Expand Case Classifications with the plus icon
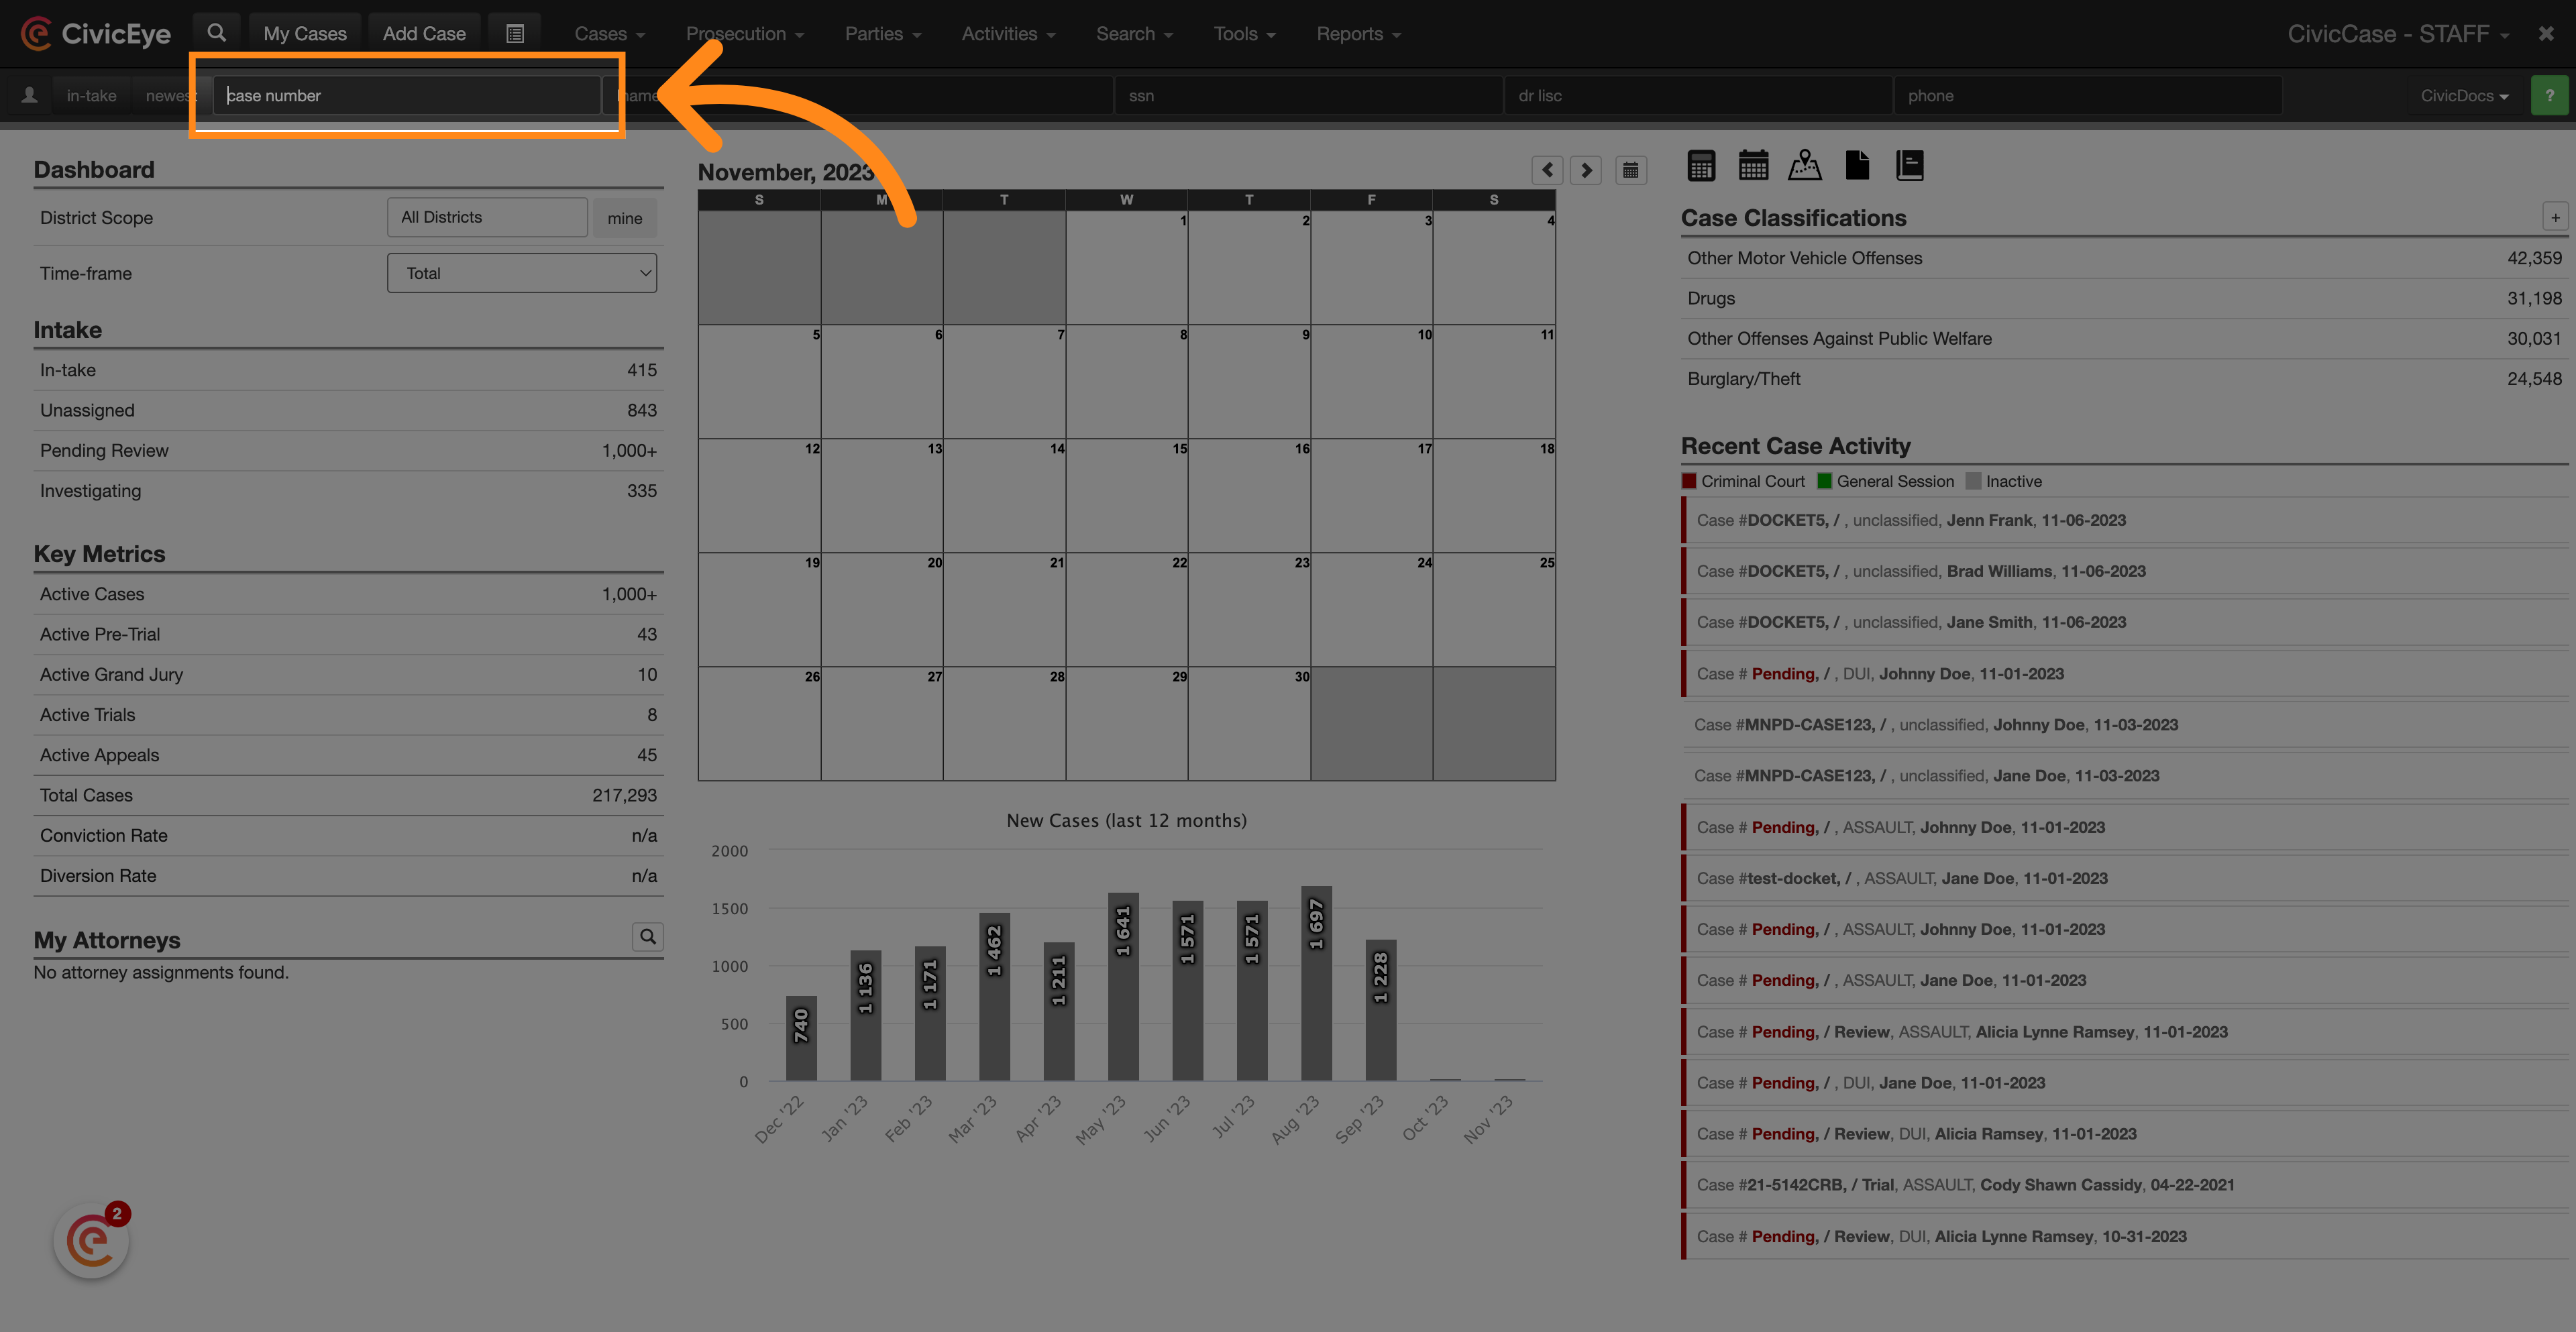 pyautogui.click(x=2555, y=217)
